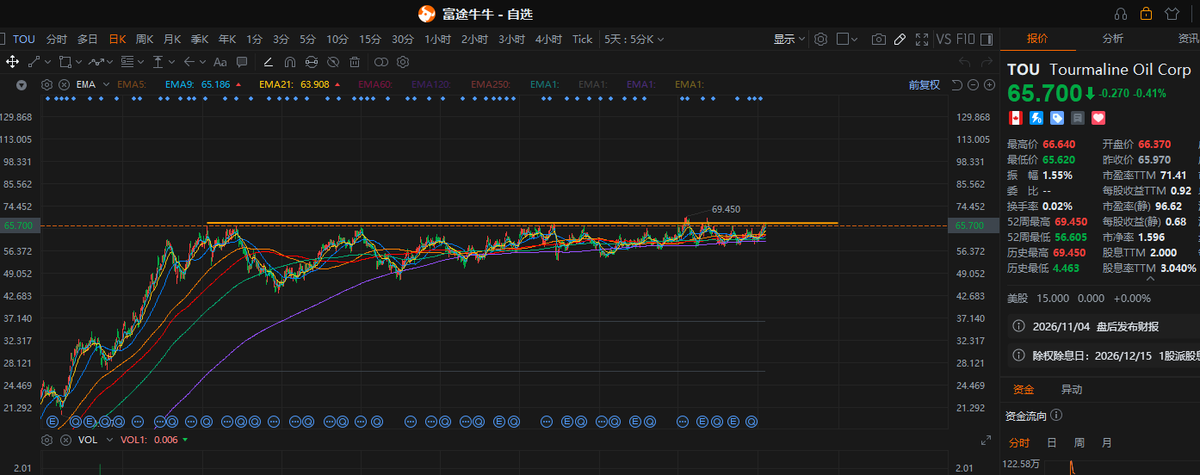Toggle the drawing pen toolbar
Image resolution: width=1200 pixels, height=475 pixels.
900,39
